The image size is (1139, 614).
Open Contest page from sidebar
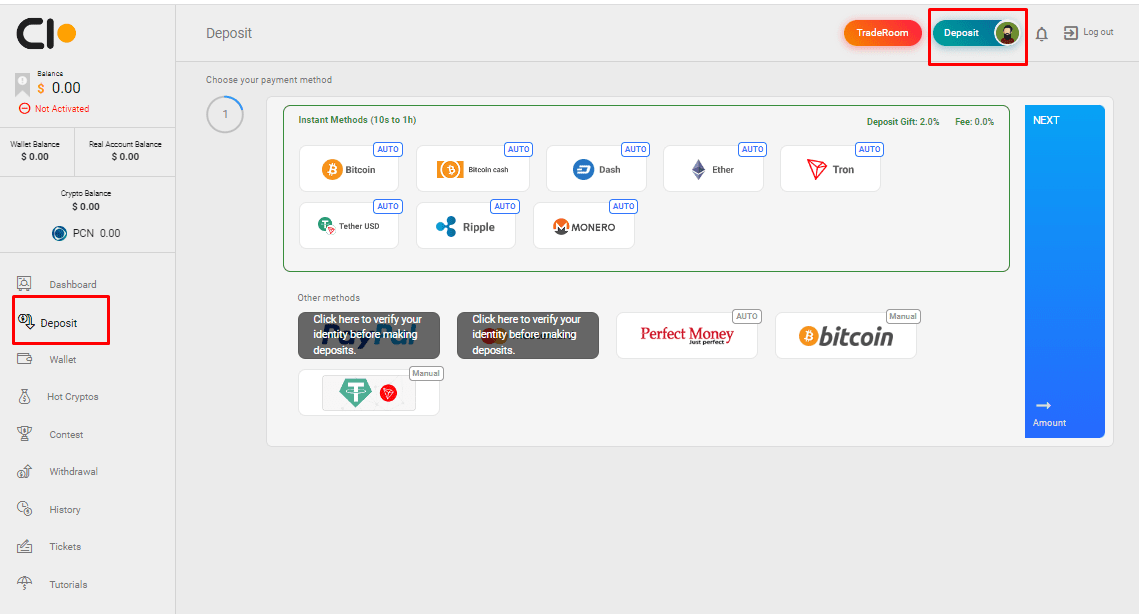(66, 435)
